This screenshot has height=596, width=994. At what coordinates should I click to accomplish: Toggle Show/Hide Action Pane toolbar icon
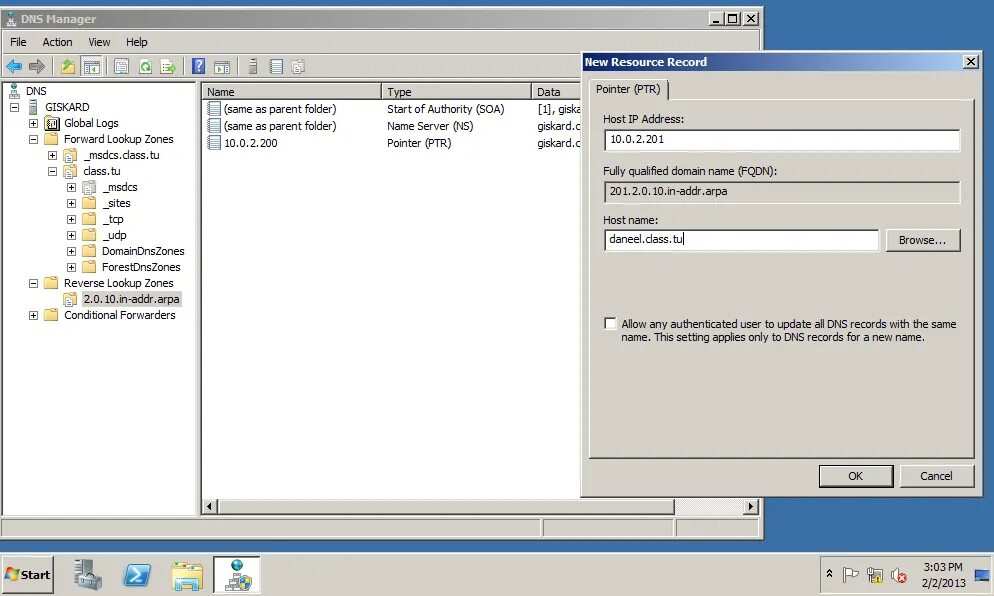pos(222,66)
